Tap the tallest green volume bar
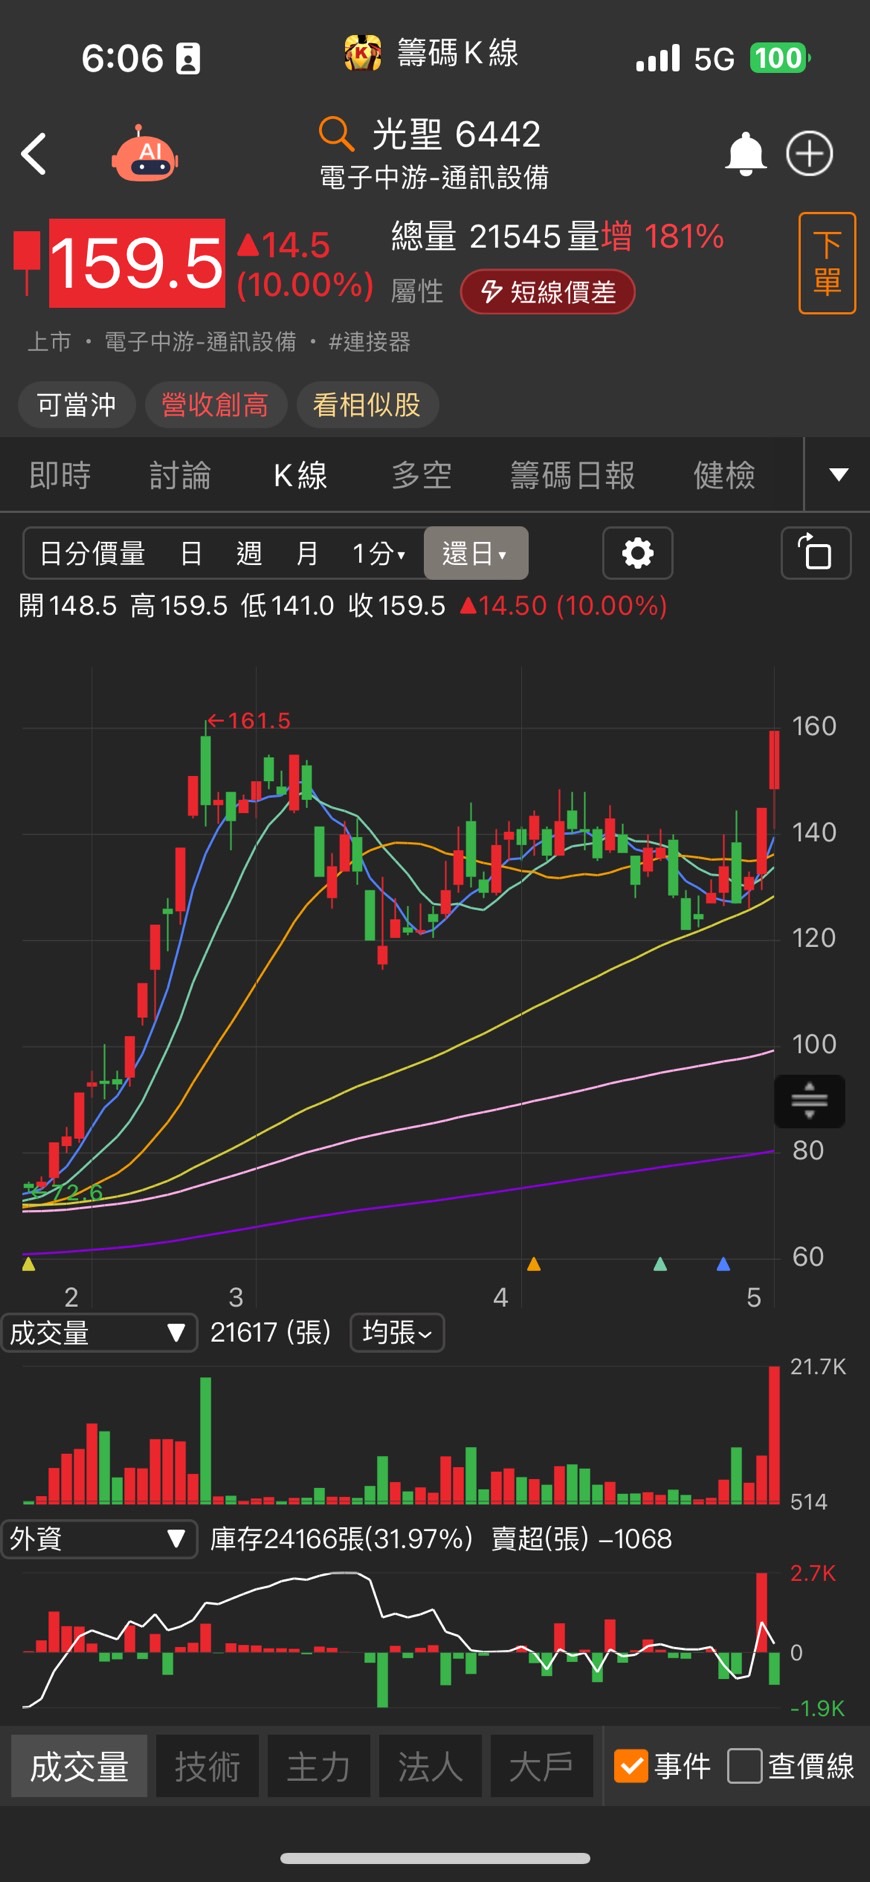The image size is (870, 1882). [x=205, y=1440]
